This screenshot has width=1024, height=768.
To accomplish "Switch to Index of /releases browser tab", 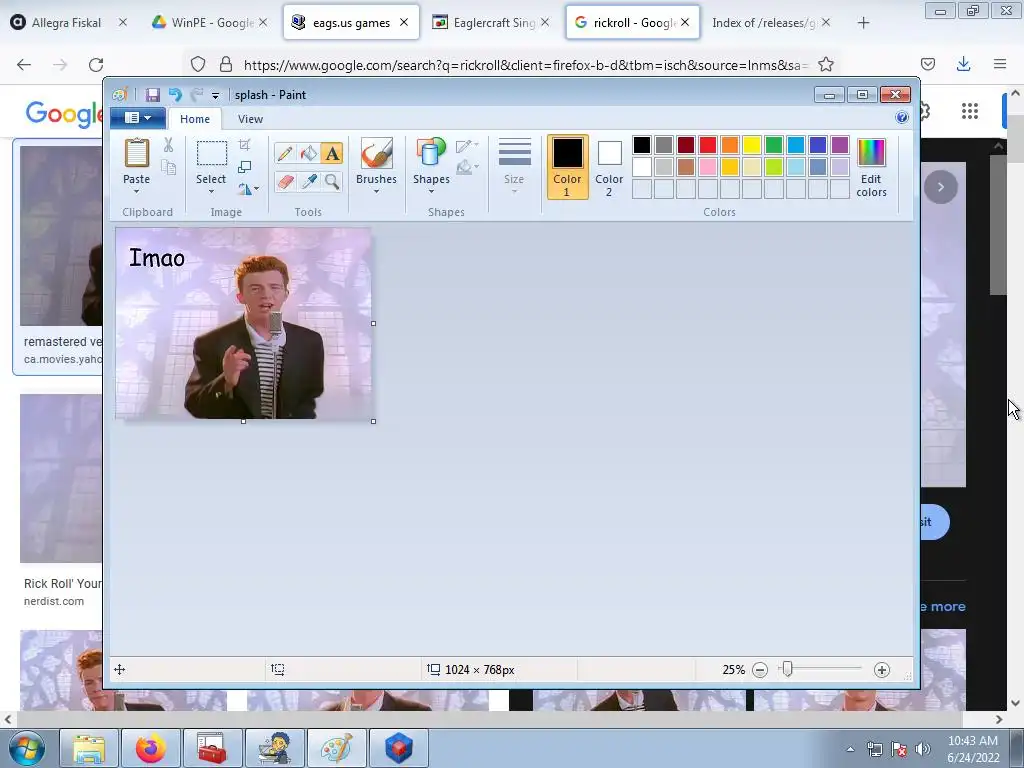I will tap(763, 23).
